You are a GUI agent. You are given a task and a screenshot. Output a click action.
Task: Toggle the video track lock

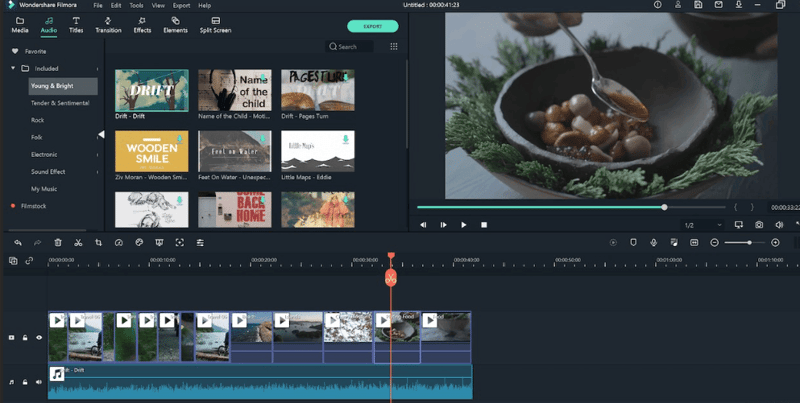(x=26, y=338)
